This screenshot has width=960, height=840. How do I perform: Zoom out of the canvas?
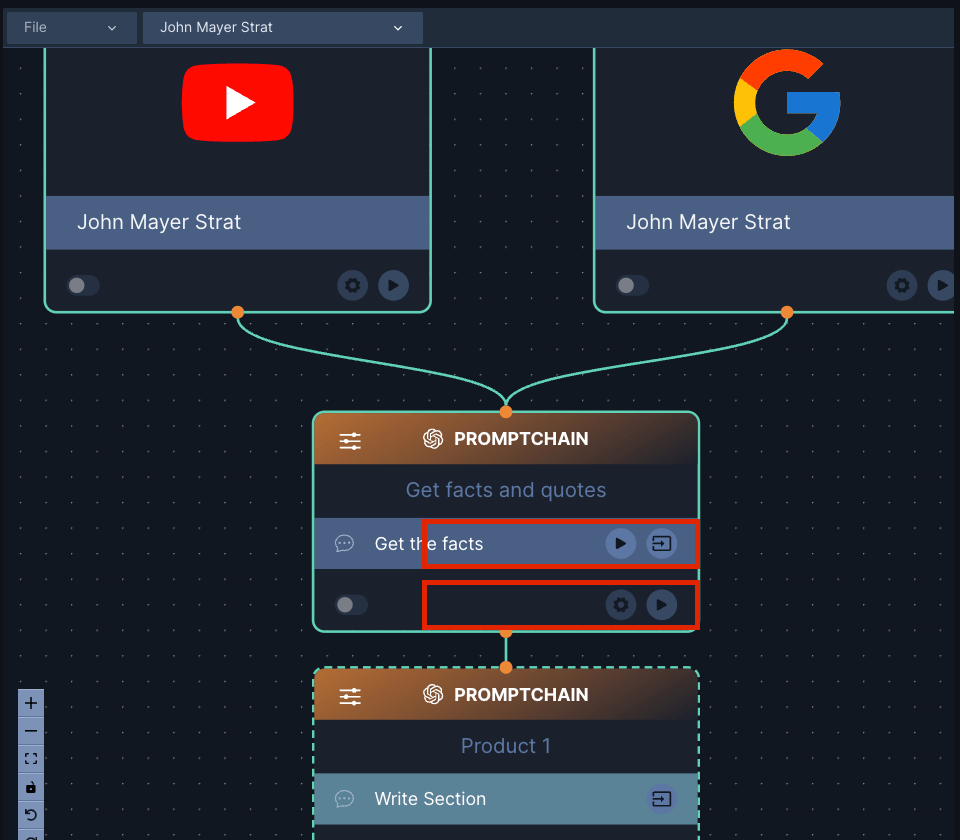coord(31,731)
